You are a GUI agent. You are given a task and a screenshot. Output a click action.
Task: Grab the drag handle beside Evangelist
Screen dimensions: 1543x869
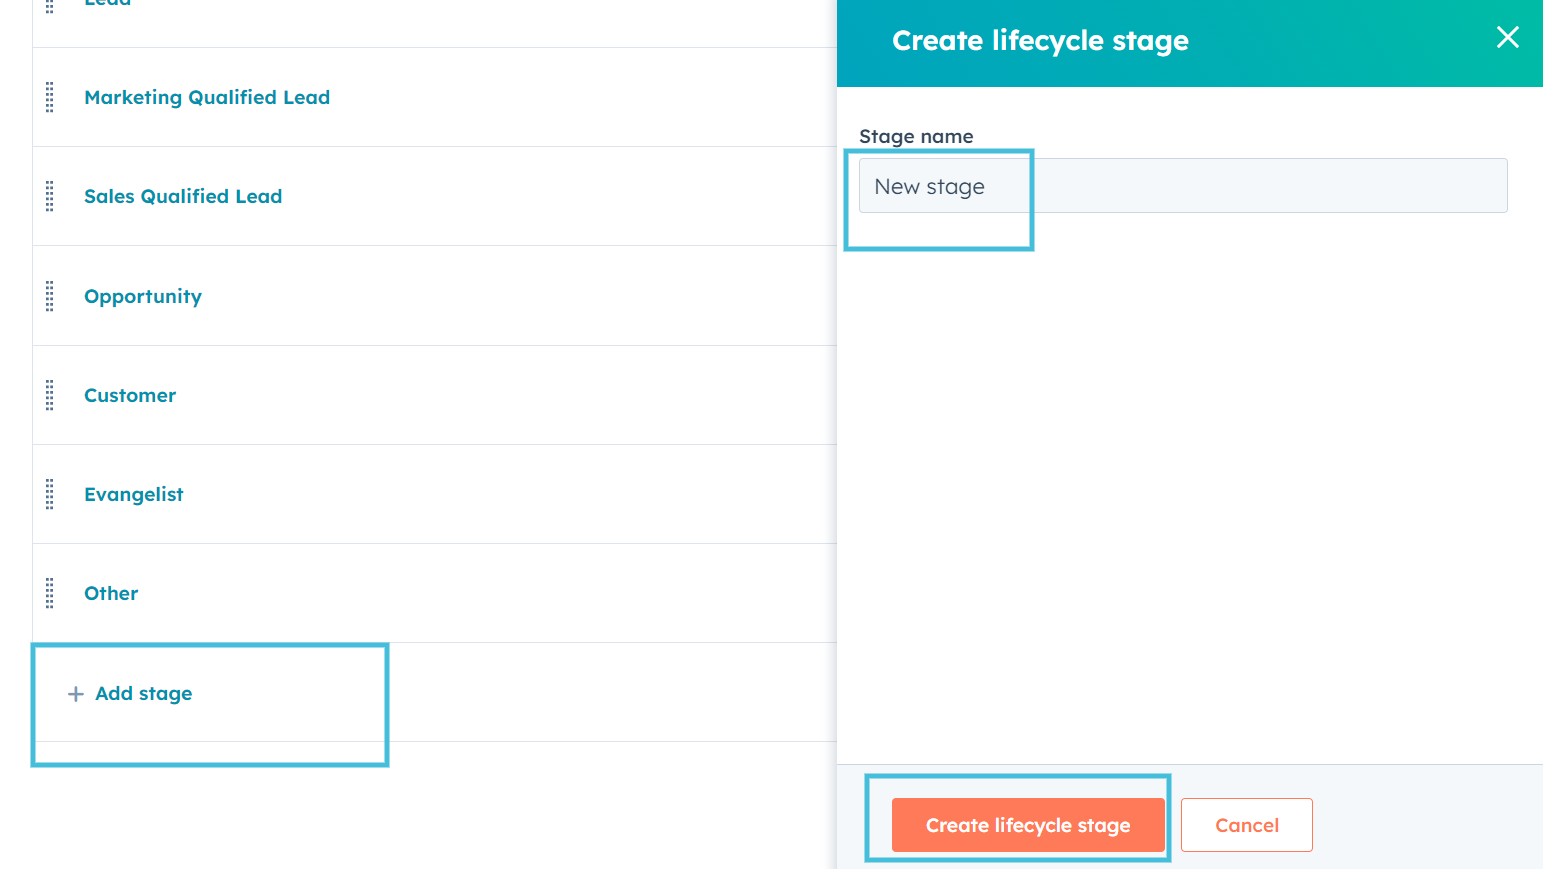click(48, 493)
